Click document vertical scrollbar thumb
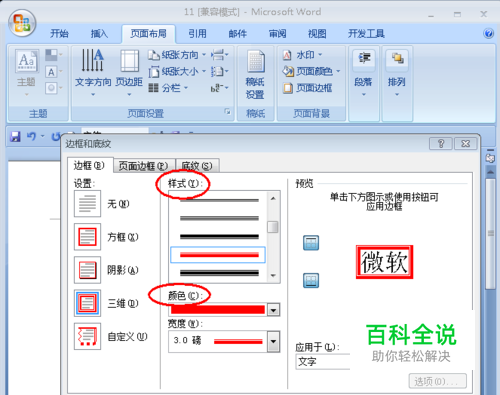This screenshot has height=395, width=500. click(x=490, y=233)
